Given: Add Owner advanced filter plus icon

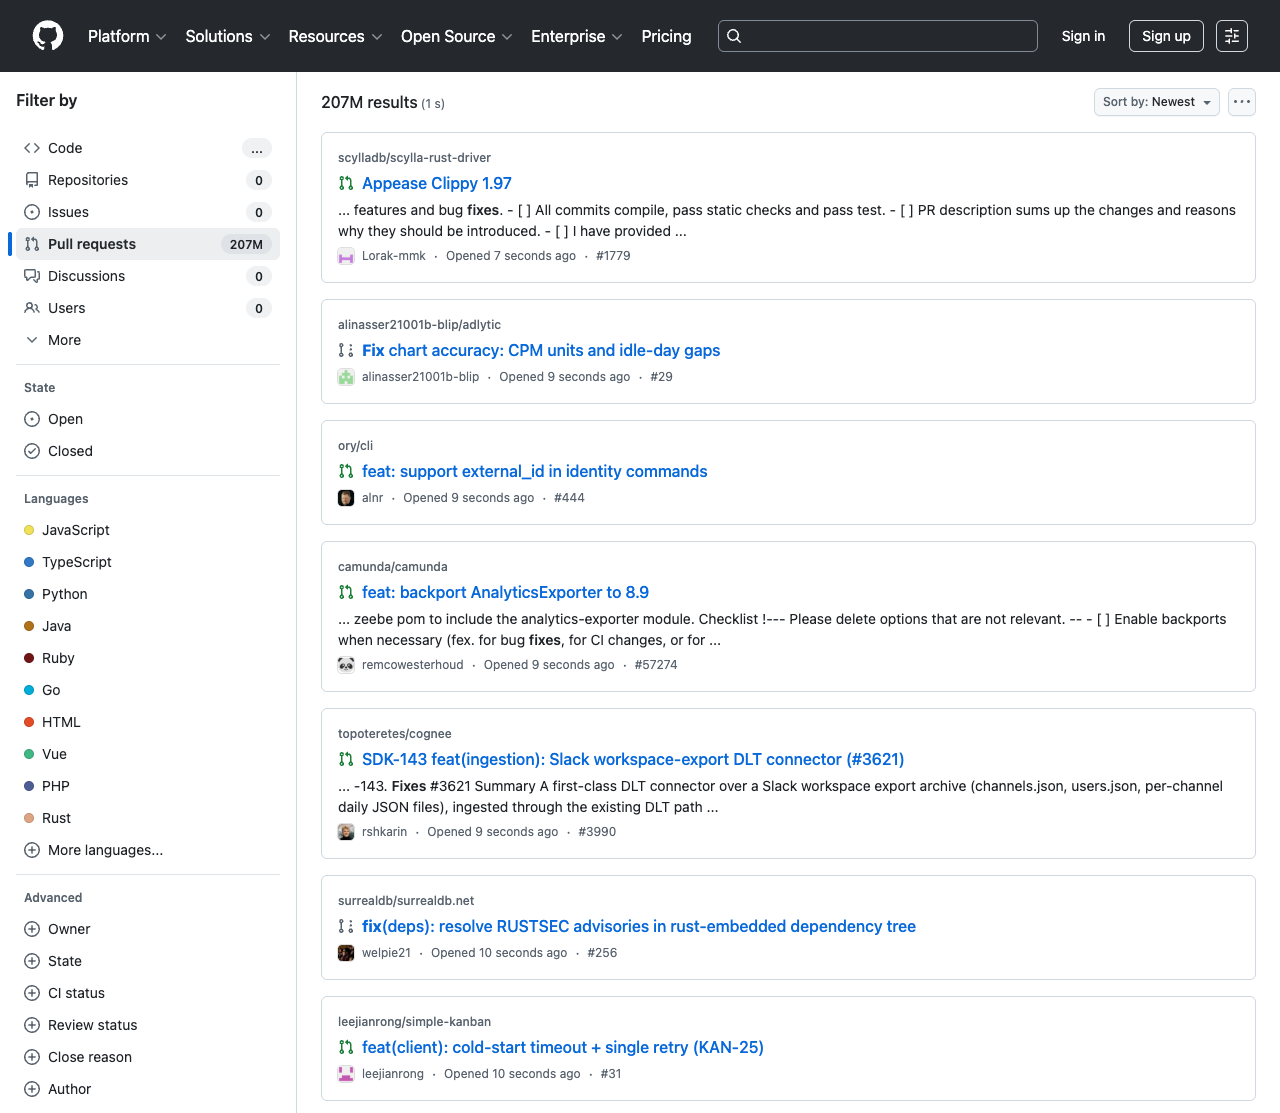Looking at the screenshot, I should 32,929.
